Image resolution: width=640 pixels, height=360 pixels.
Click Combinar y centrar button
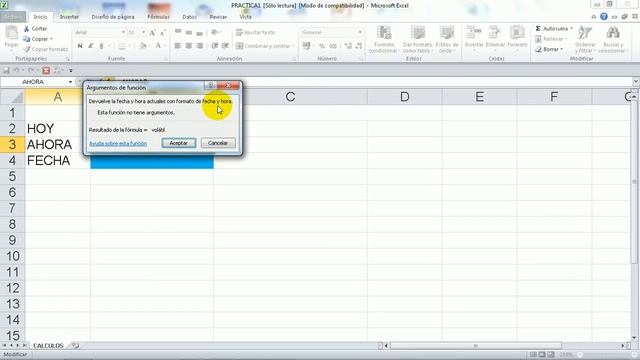[x=263, y=46]
